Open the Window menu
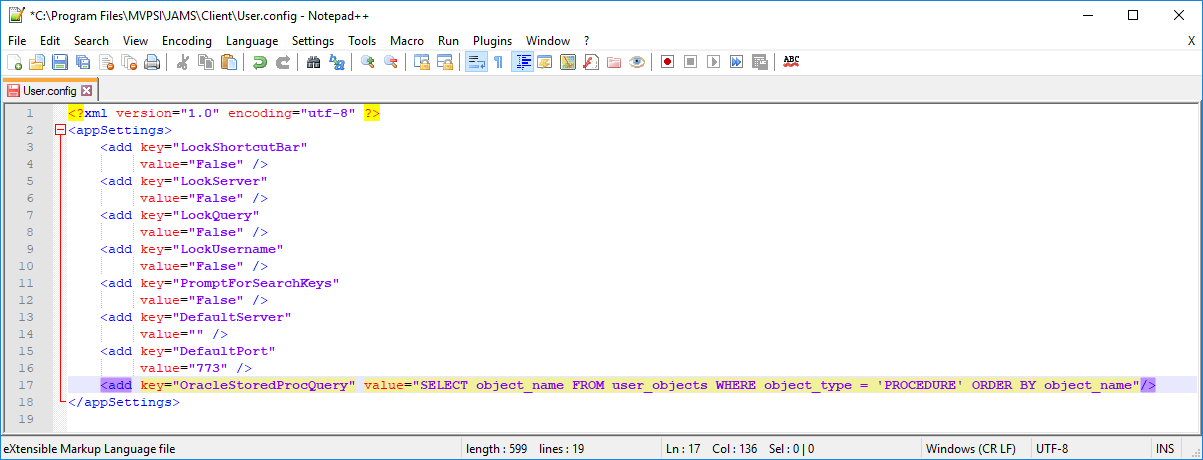The image size is (1203, 460). click(548, 41)
